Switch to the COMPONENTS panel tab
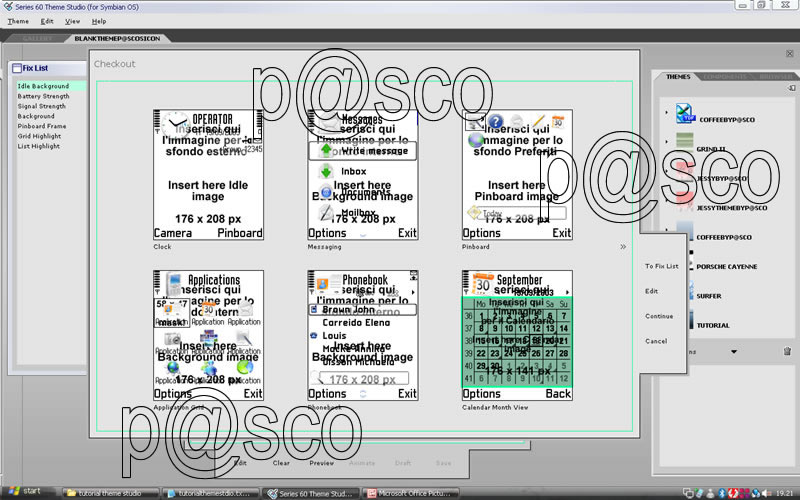This screenshot has height=500, width=800. pyautogui.click(x=724, y=77)
